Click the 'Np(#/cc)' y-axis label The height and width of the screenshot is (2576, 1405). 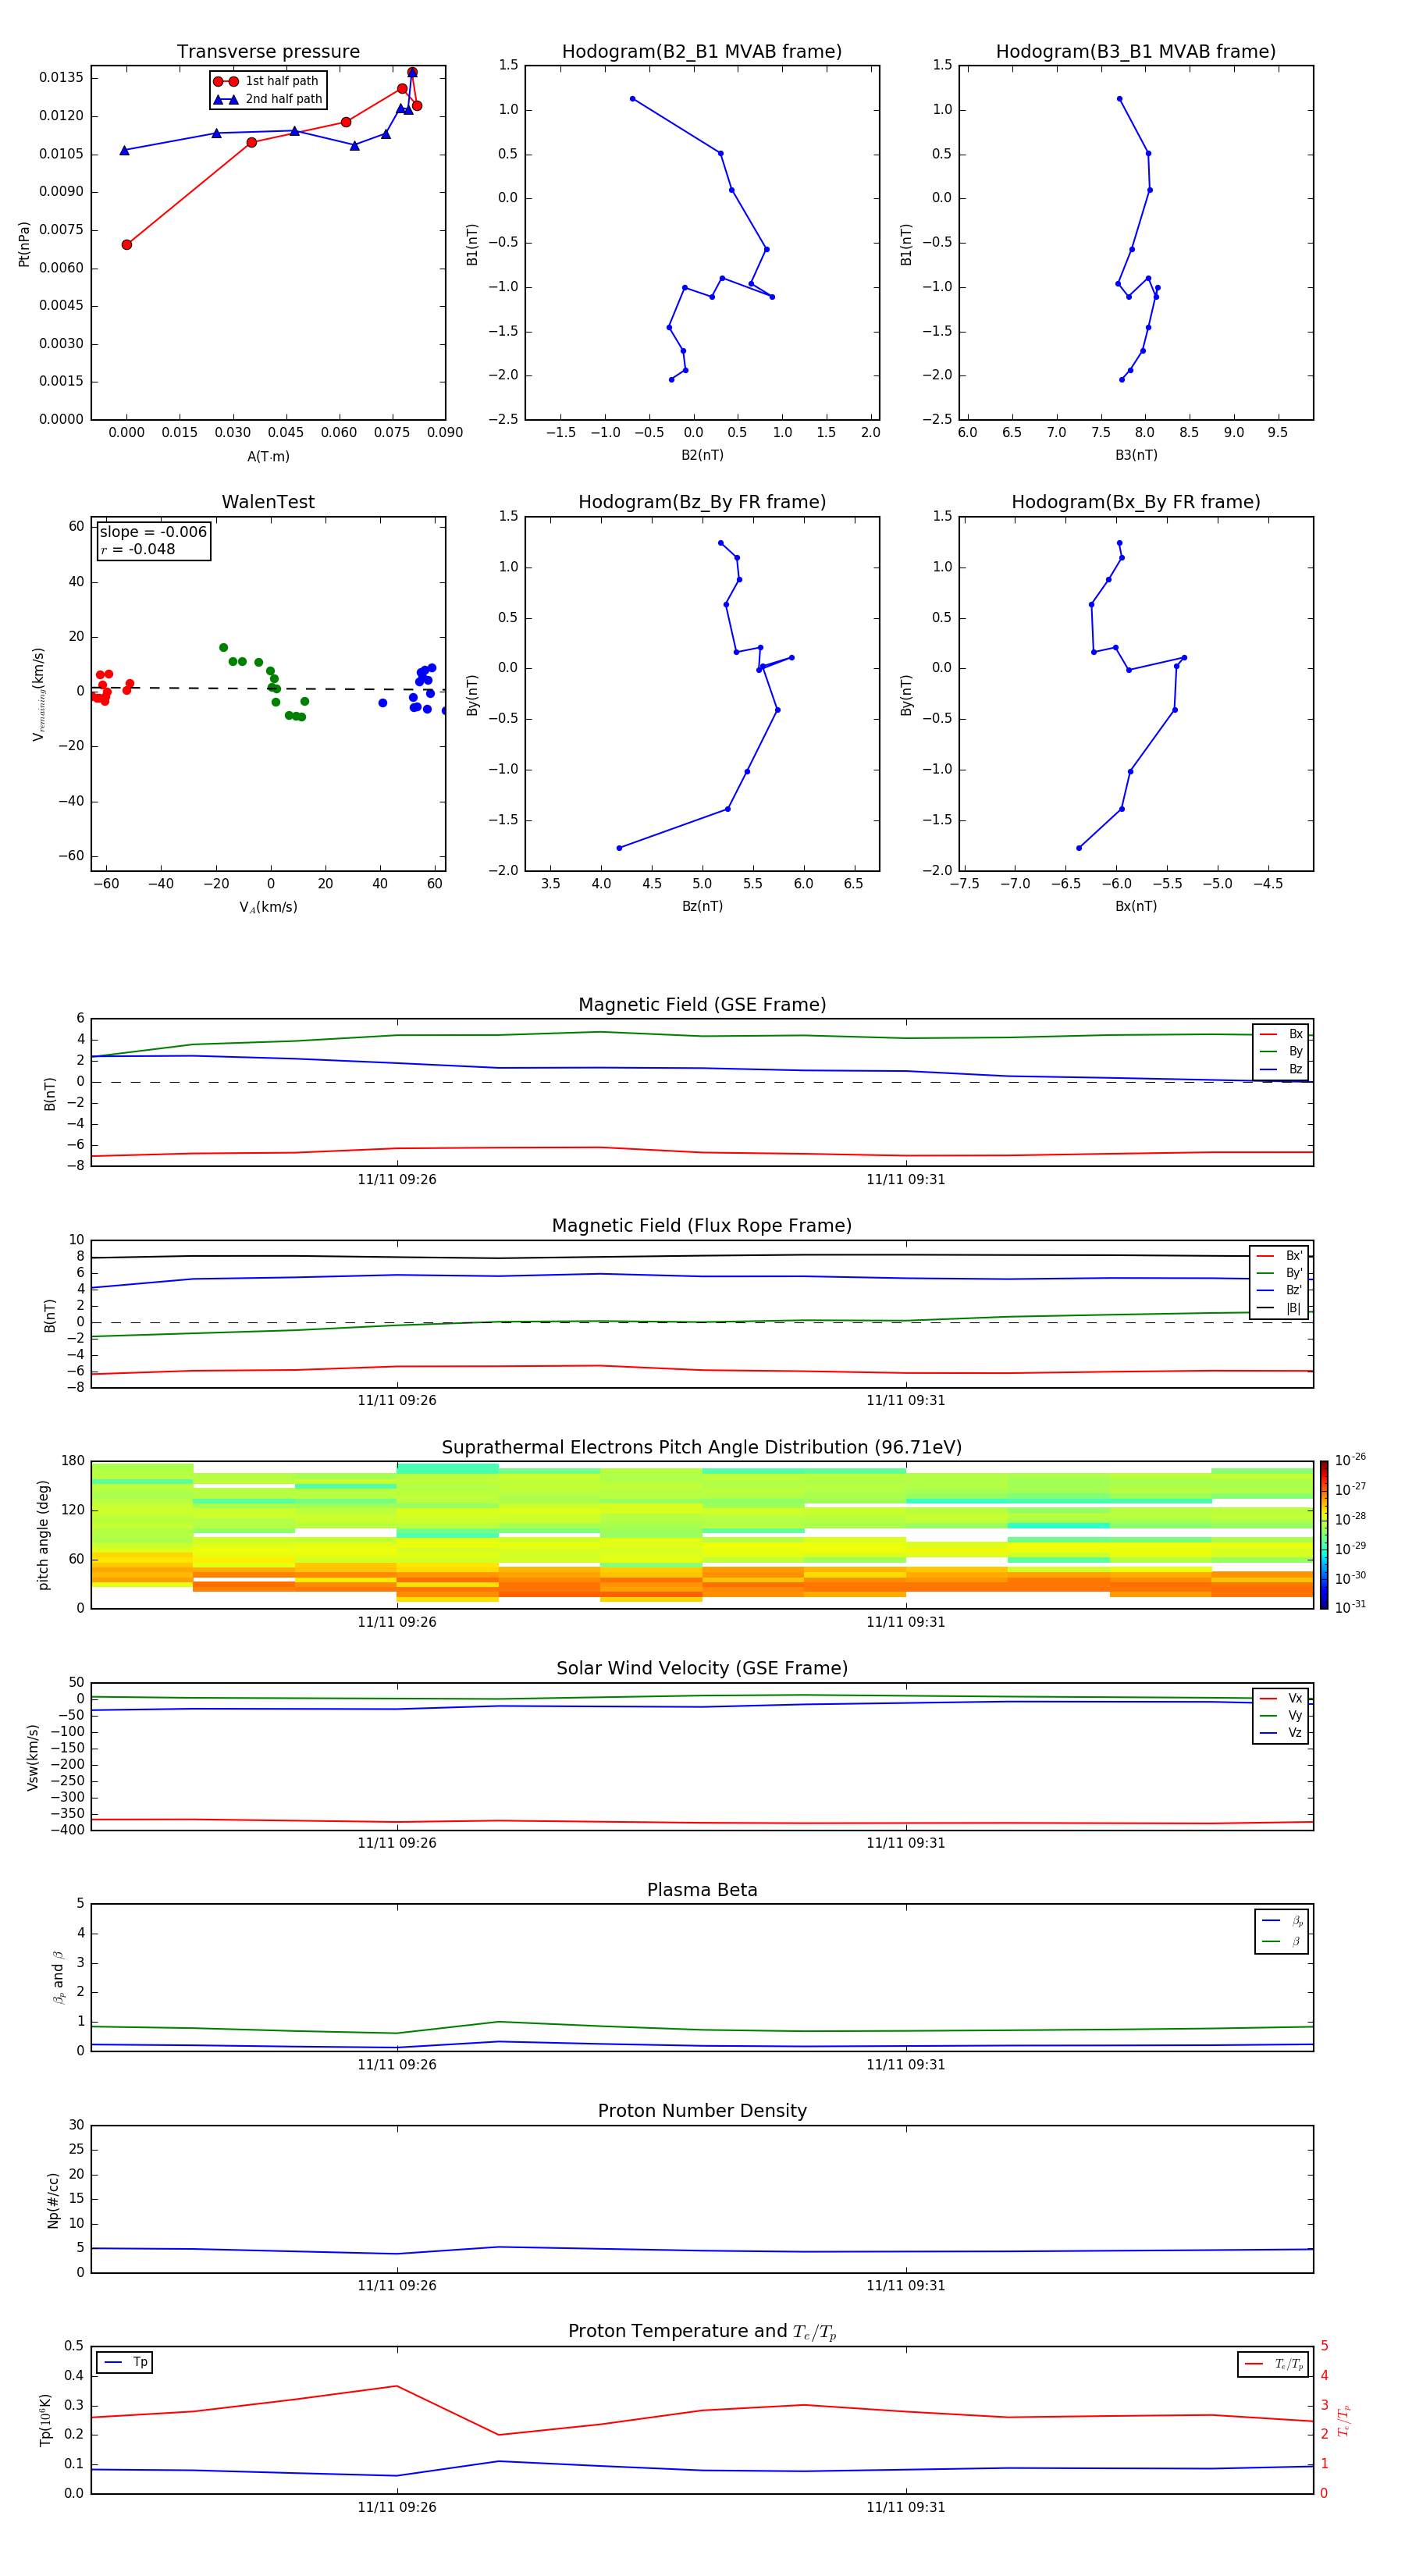pyautogui.click(x=53, y=2200)
